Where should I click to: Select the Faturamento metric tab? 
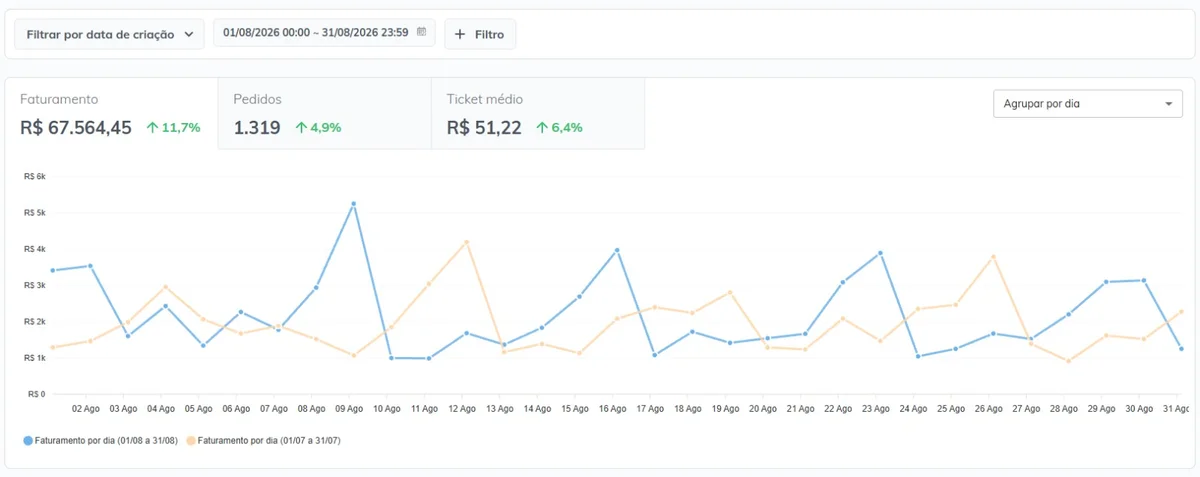click(111, 114)
